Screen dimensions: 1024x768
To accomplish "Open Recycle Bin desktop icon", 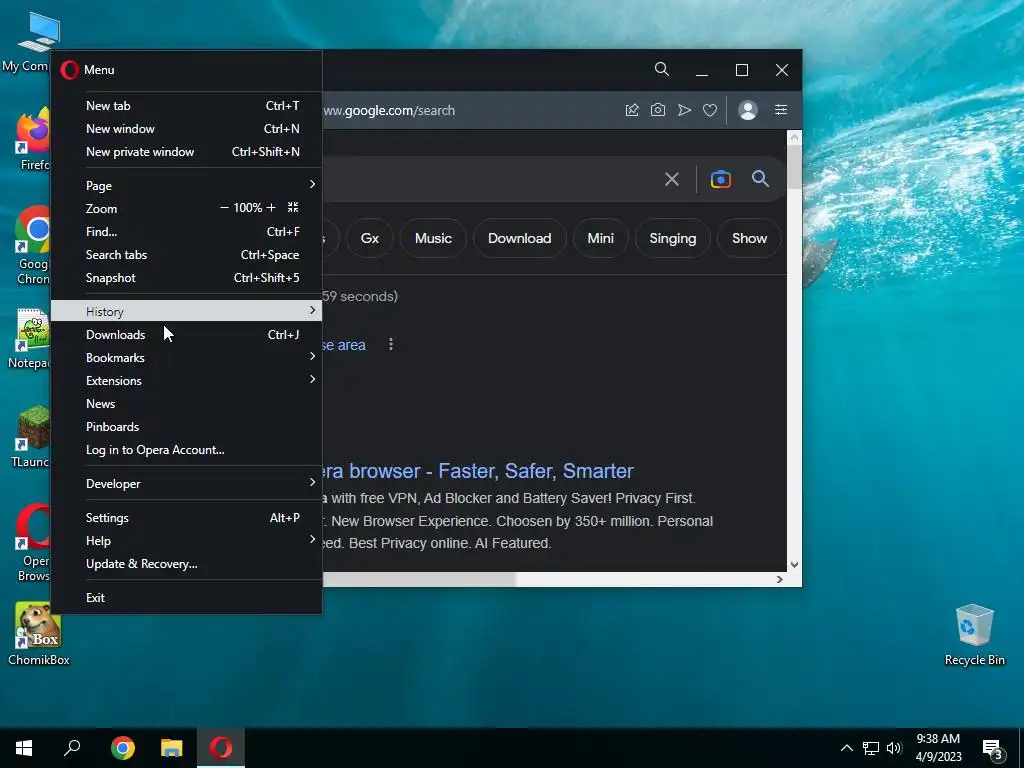I will coord(974,635).
